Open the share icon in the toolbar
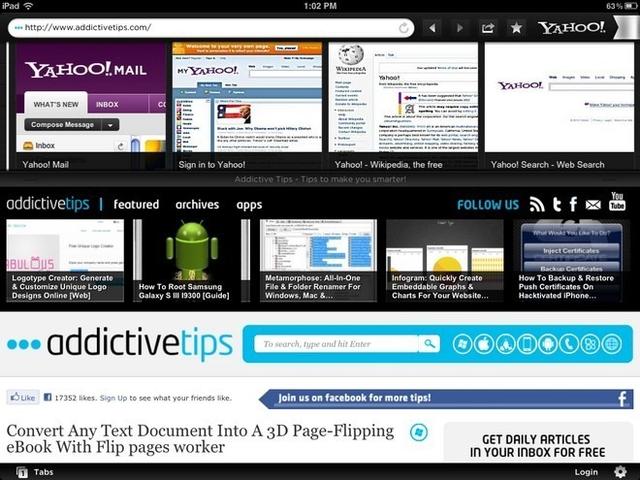This screenshot has height=480, width=640. click(x=488, y=28)
